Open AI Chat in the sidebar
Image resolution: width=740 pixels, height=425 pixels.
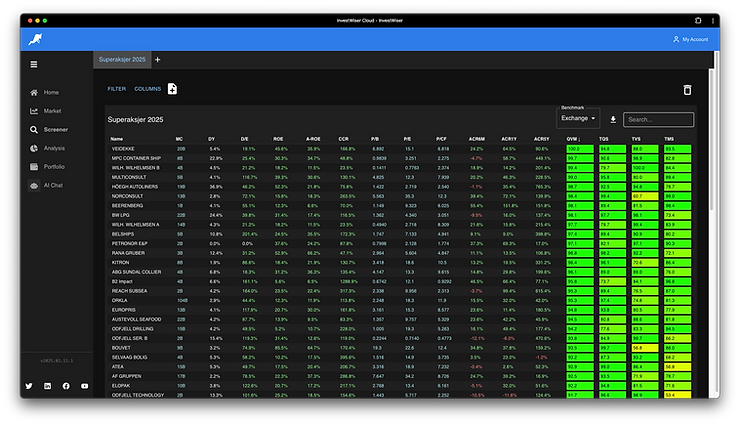click(x=53, y=185)
